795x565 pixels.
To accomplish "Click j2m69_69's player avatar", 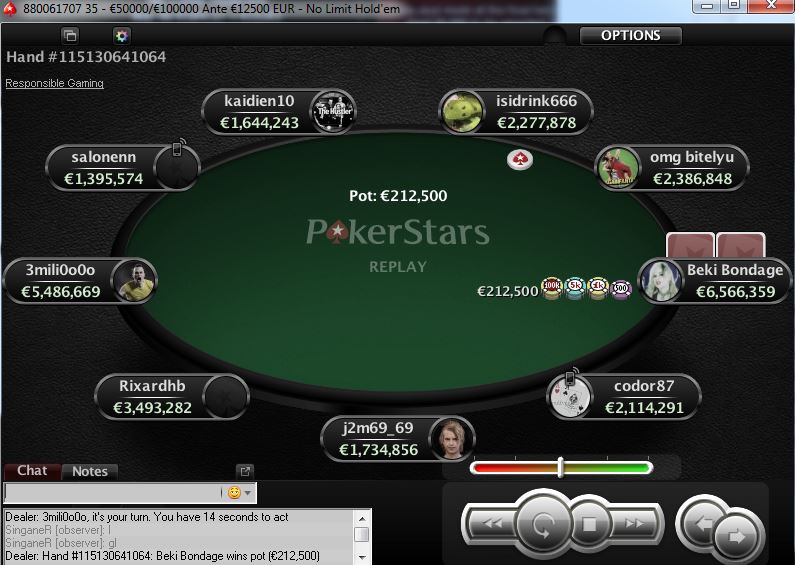I will [451, 439].
